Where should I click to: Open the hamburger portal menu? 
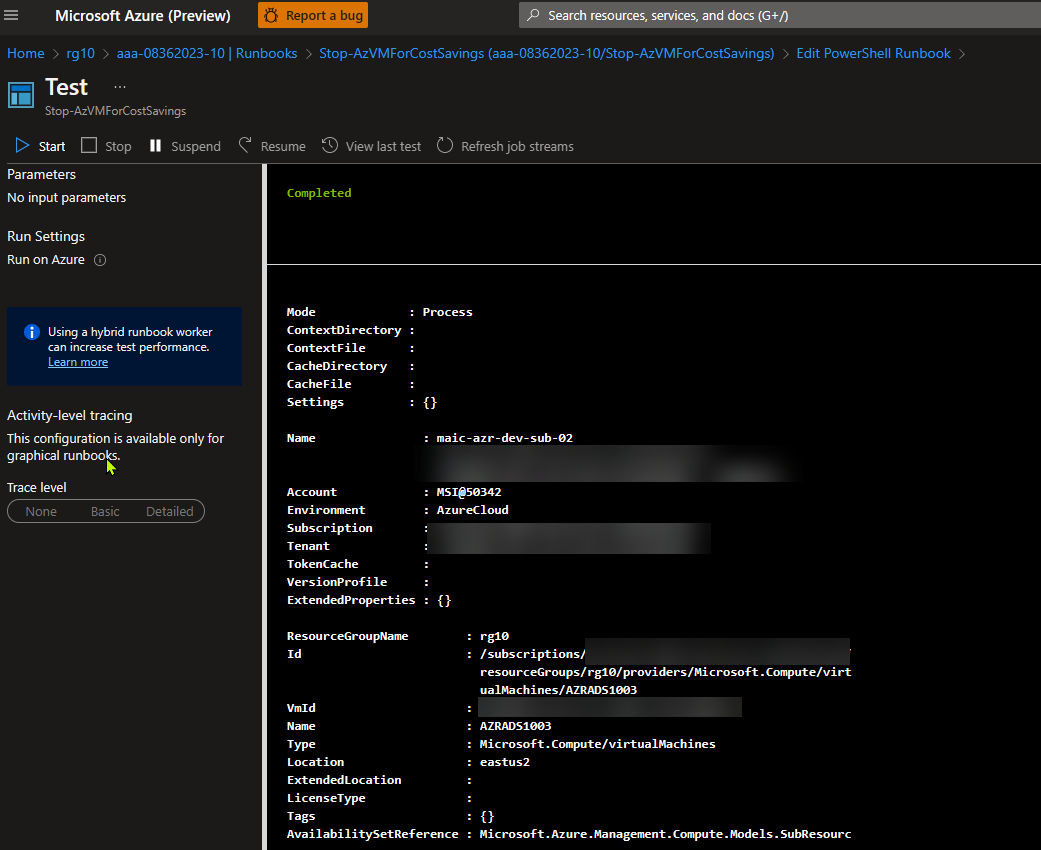[11, 15]
